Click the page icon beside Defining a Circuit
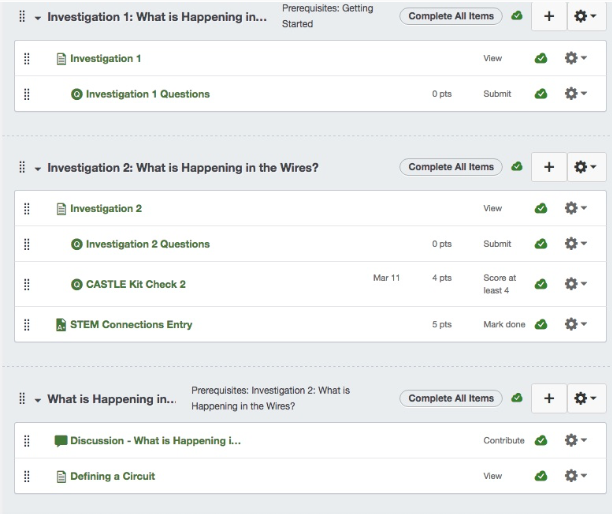 click(x=61, y=476)
